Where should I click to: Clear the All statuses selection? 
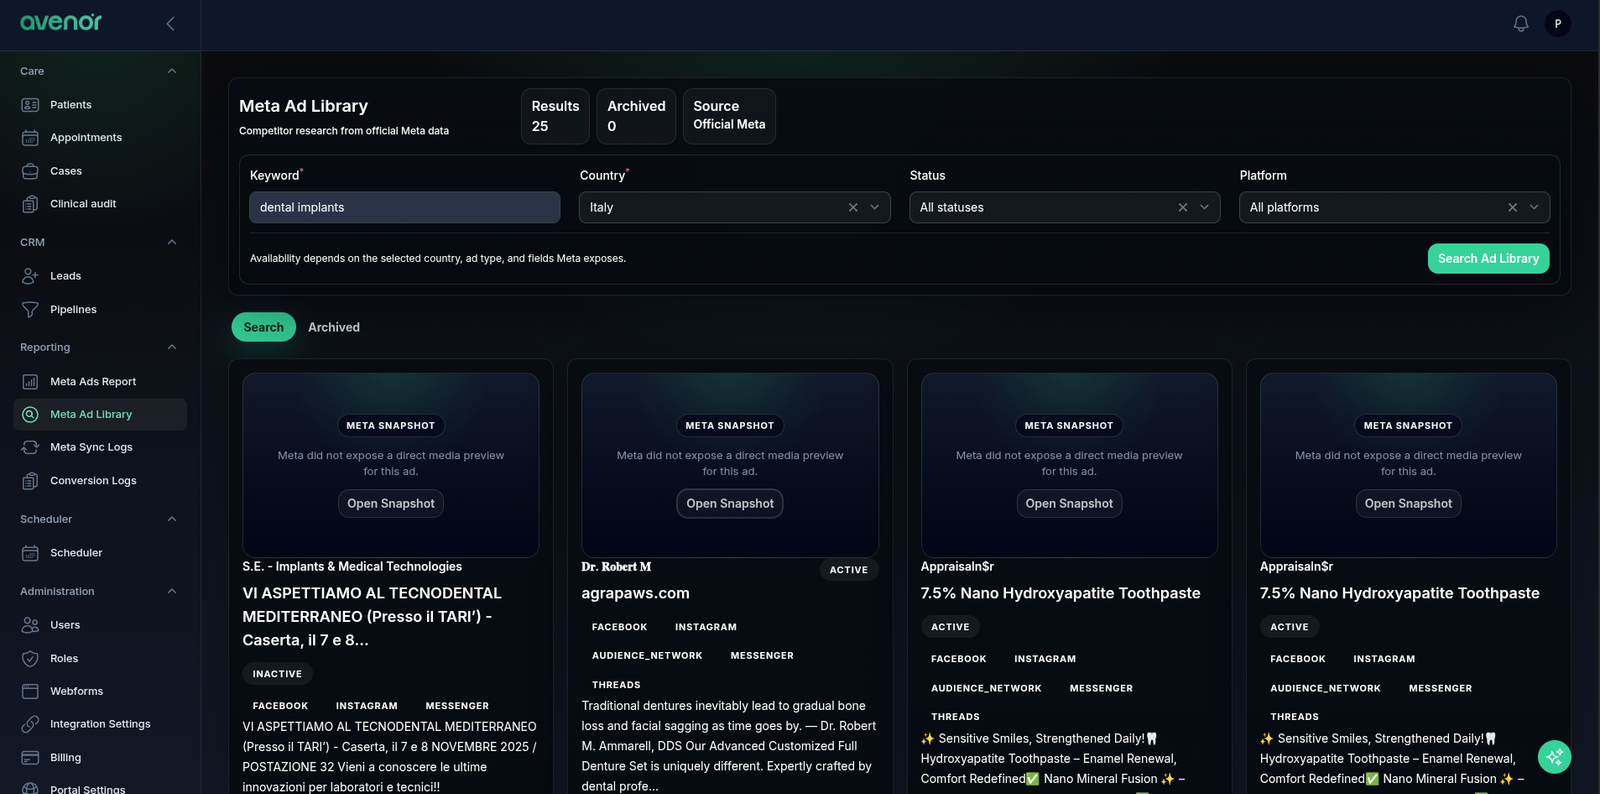click(x=1183, y=207)
